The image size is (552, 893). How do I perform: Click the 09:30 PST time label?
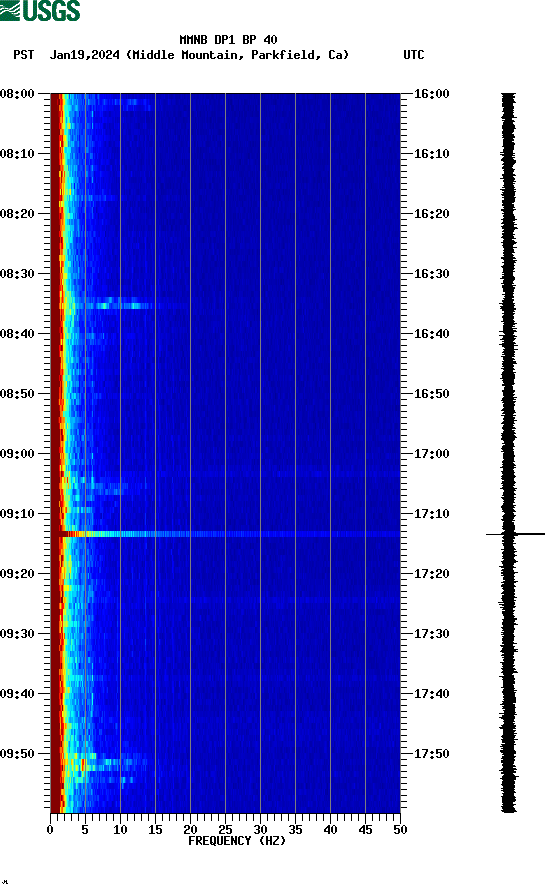pos(17,634)
